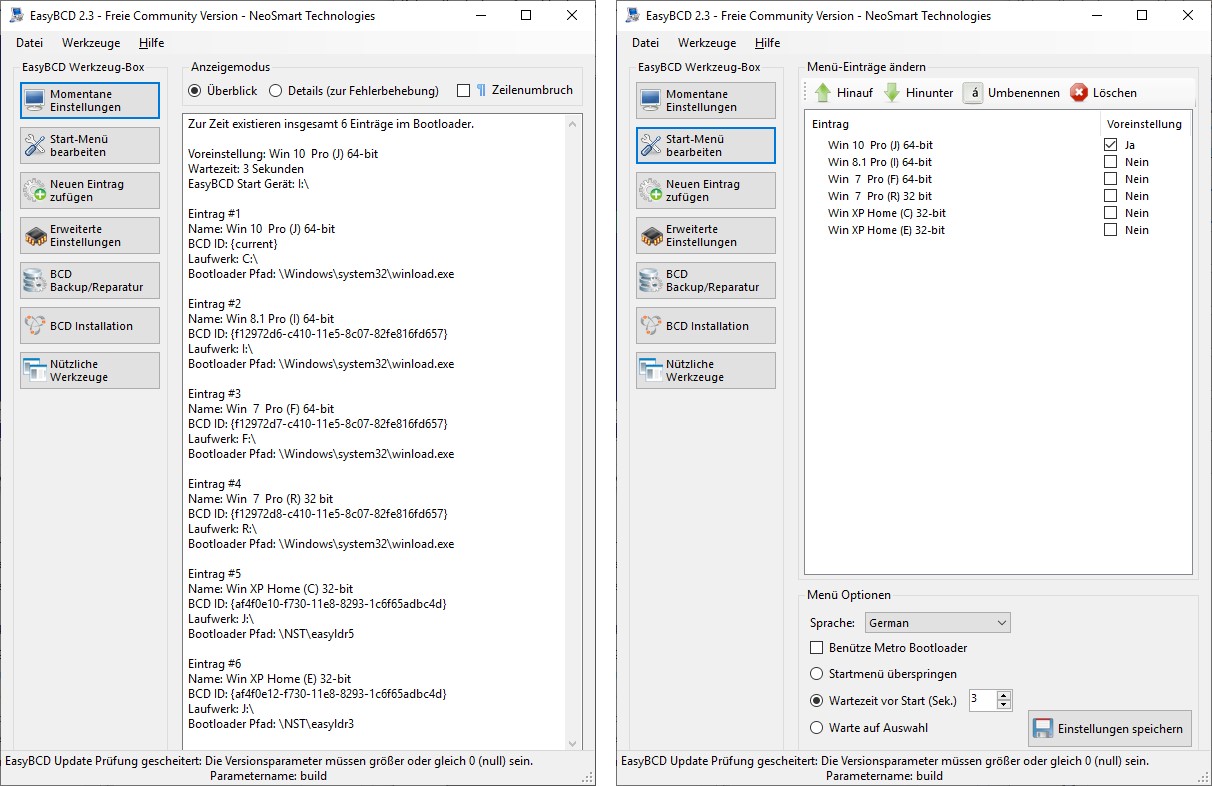Open Start-Menü bearbeiten in the left window
The width and height of the screenshot is (1212, 786).
(90, 145)
